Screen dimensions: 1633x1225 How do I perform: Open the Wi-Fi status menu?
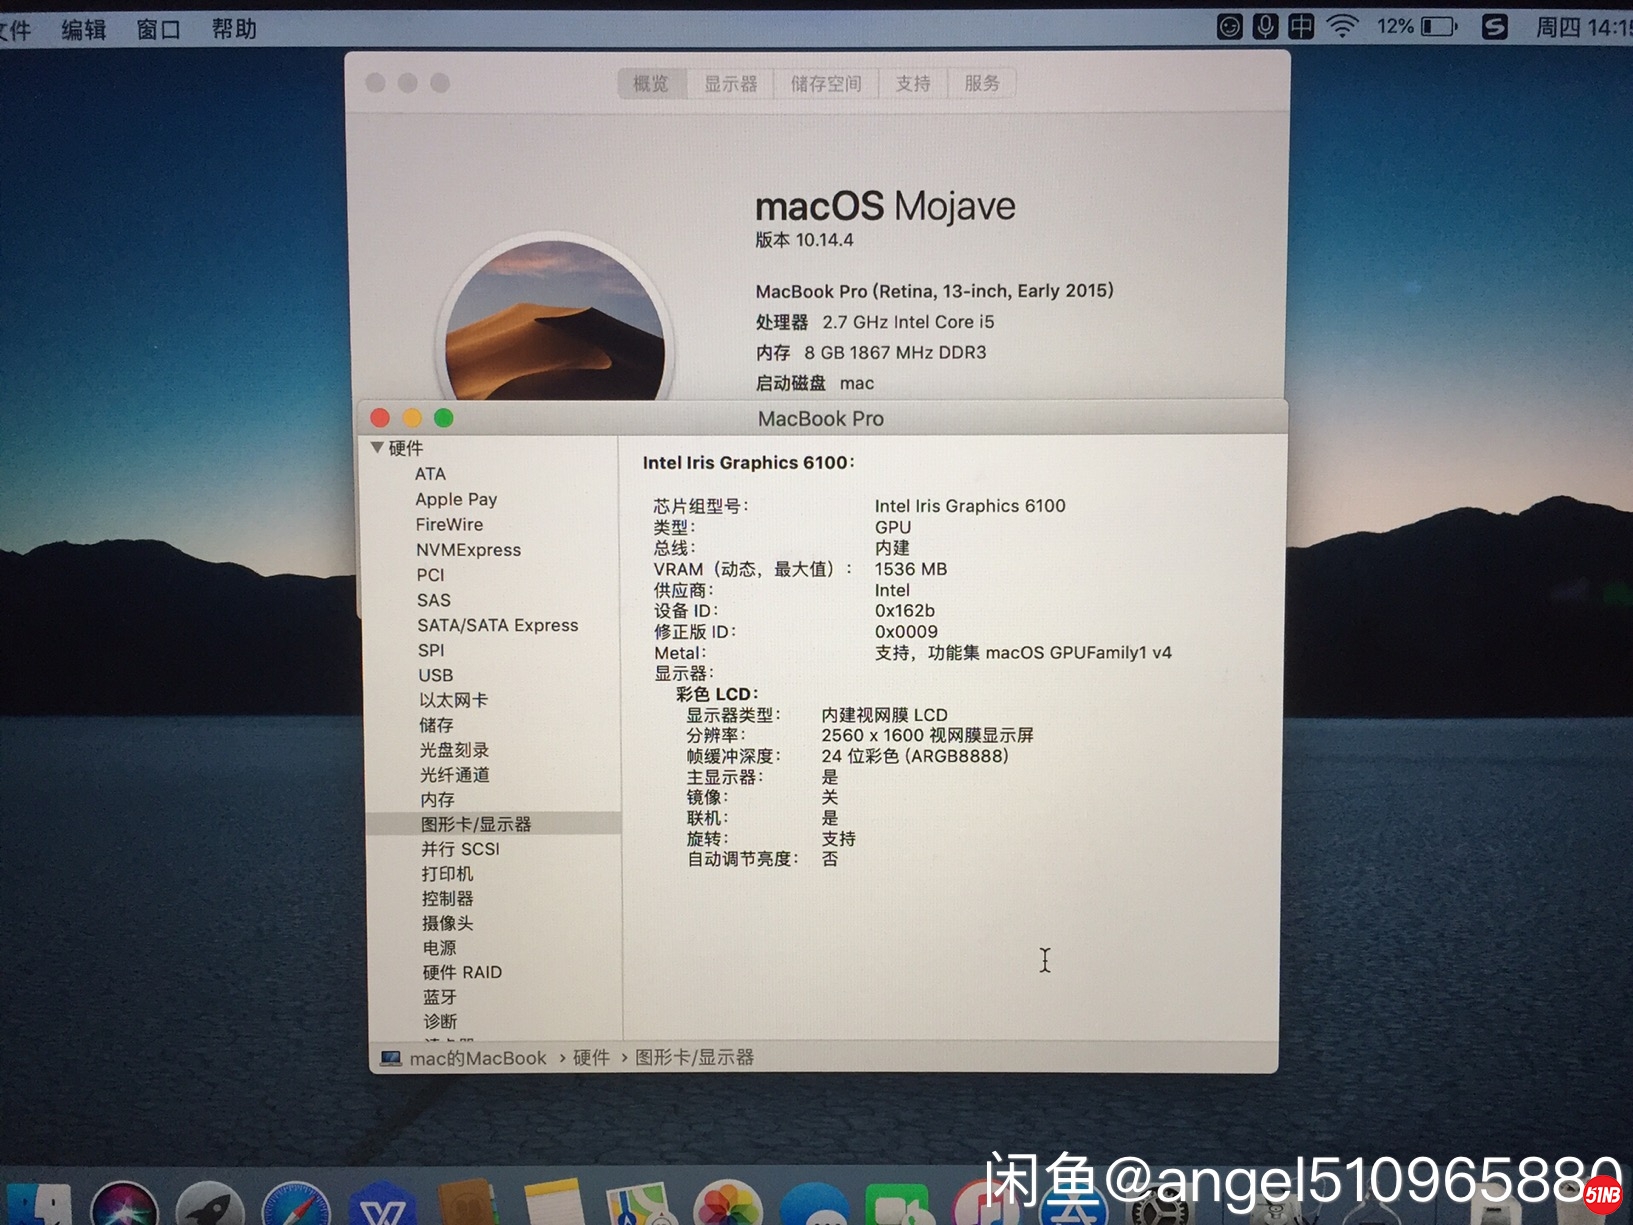1342,27
